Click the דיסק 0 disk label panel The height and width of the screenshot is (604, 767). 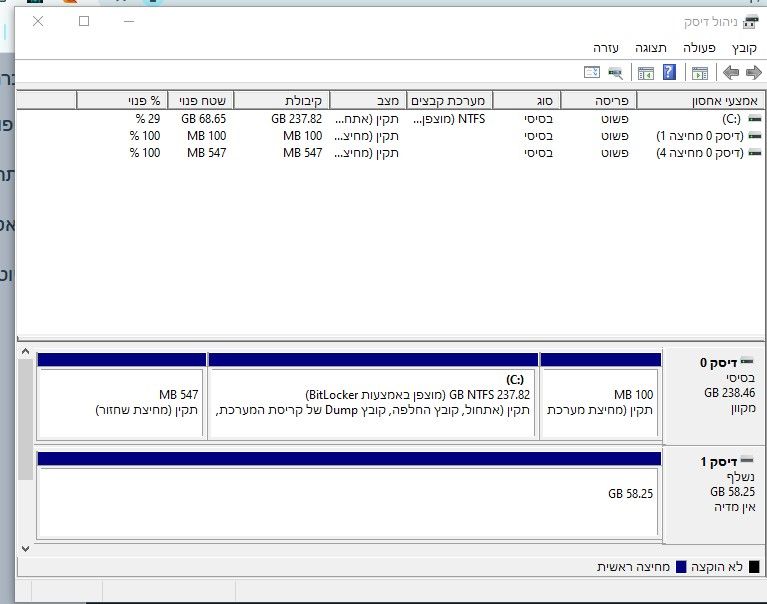[x=714, y=396]
